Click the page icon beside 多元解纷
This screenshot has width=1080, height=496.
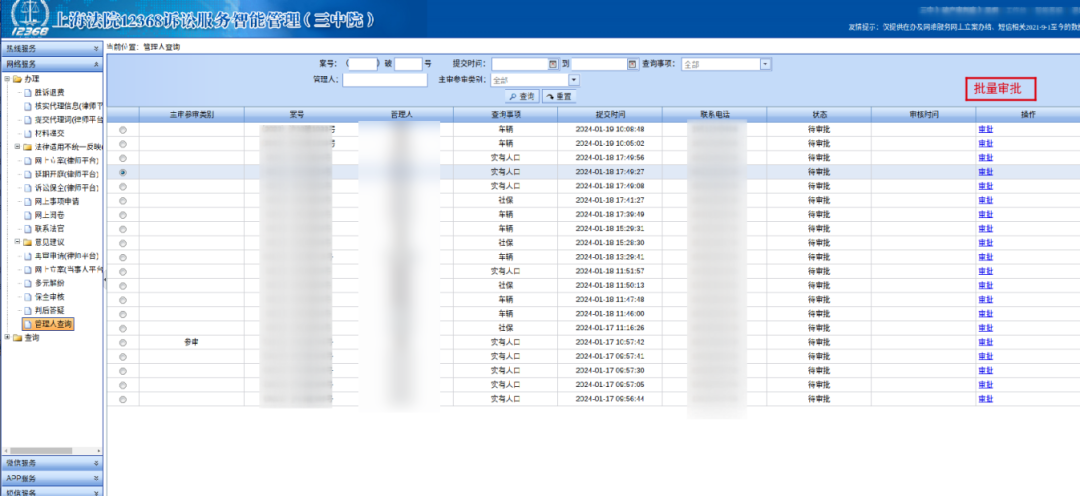click(x=28, y=283)
